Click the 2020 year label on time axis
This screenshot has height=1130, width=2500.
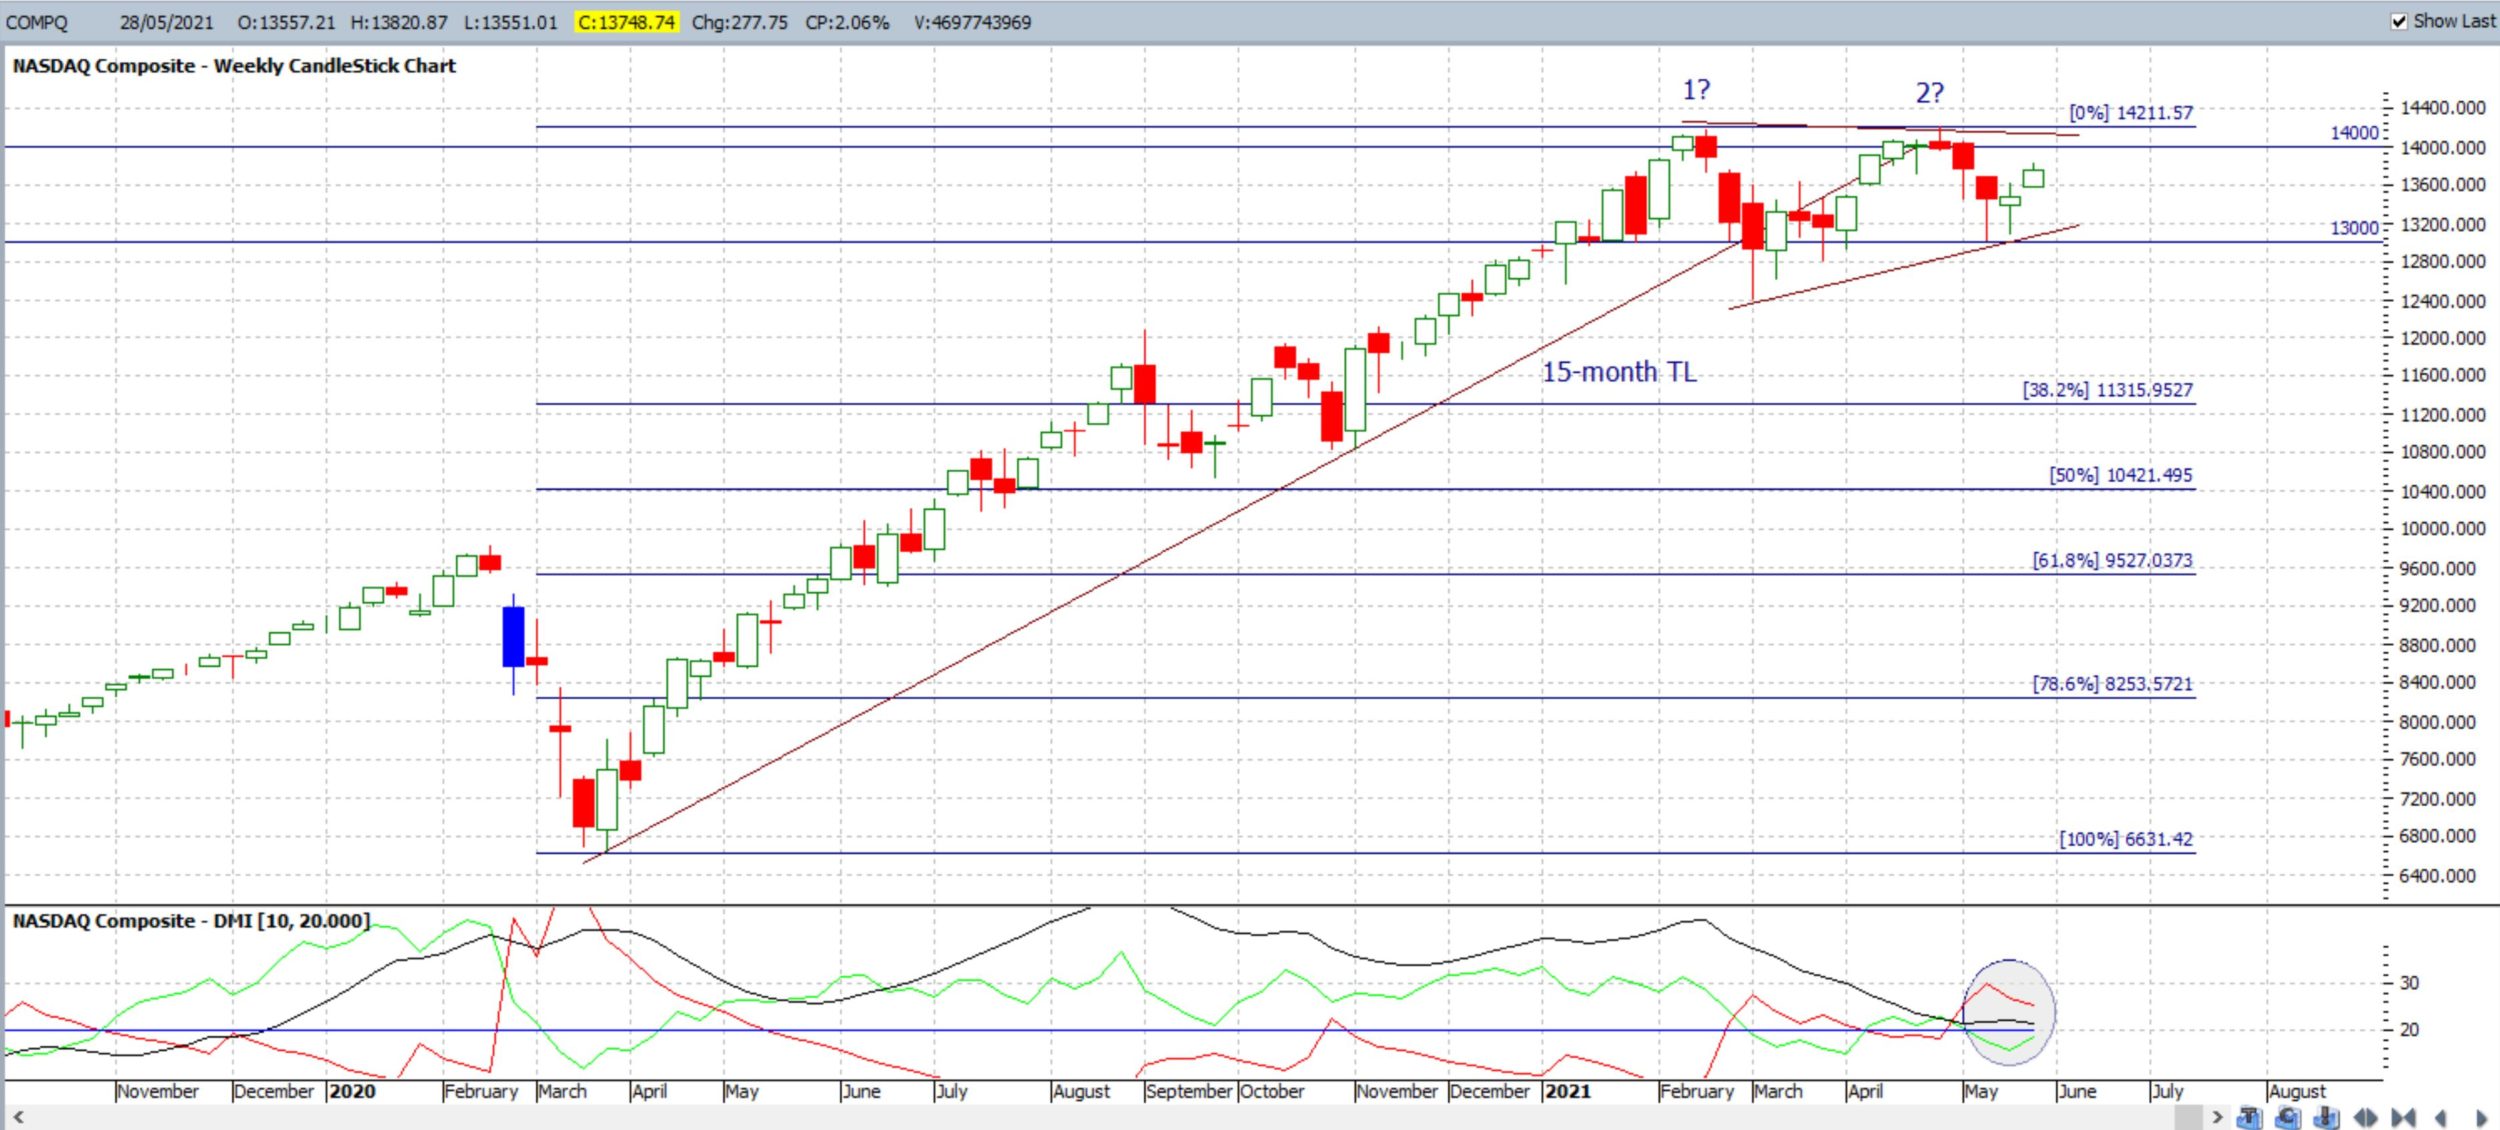[352, 1092]
